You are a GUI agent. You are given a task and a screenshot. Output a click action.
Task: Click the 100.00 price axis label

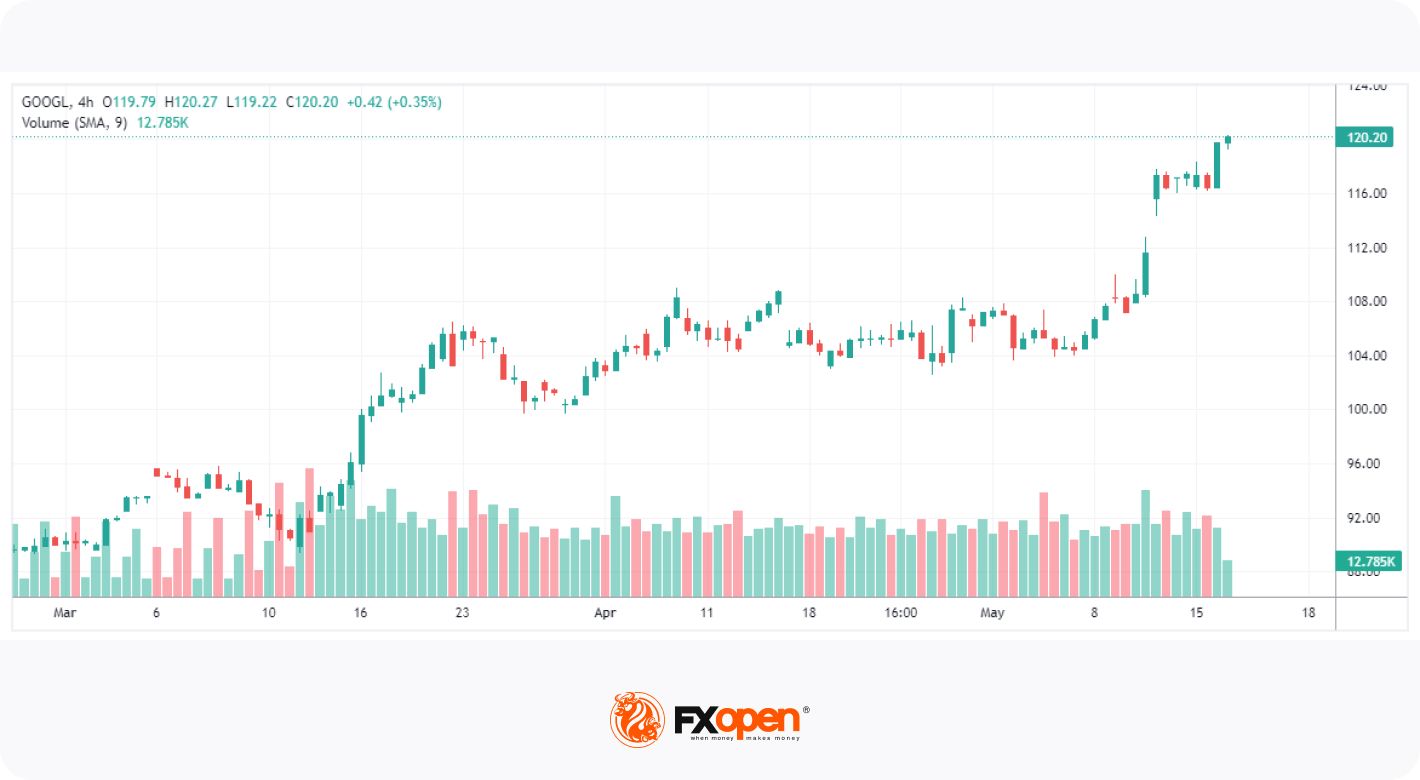coord(1366,409)
